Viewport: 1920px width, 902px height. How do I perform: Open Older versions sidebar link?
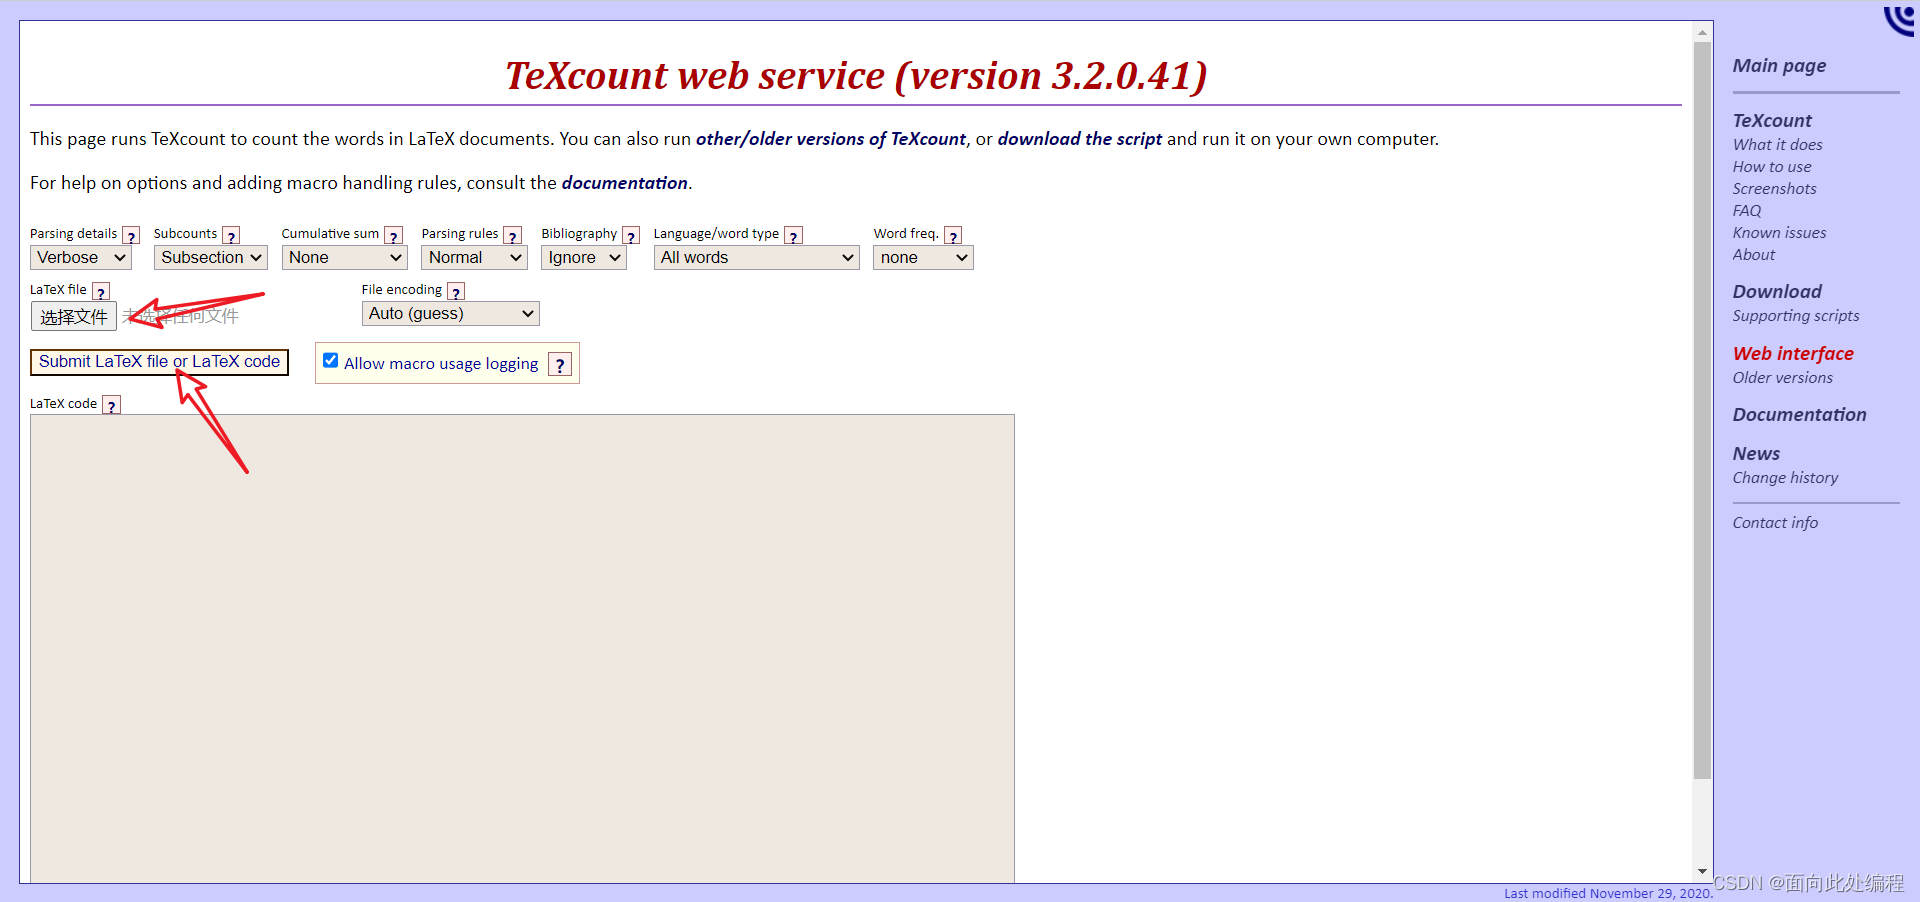[x=1782, y=378]
